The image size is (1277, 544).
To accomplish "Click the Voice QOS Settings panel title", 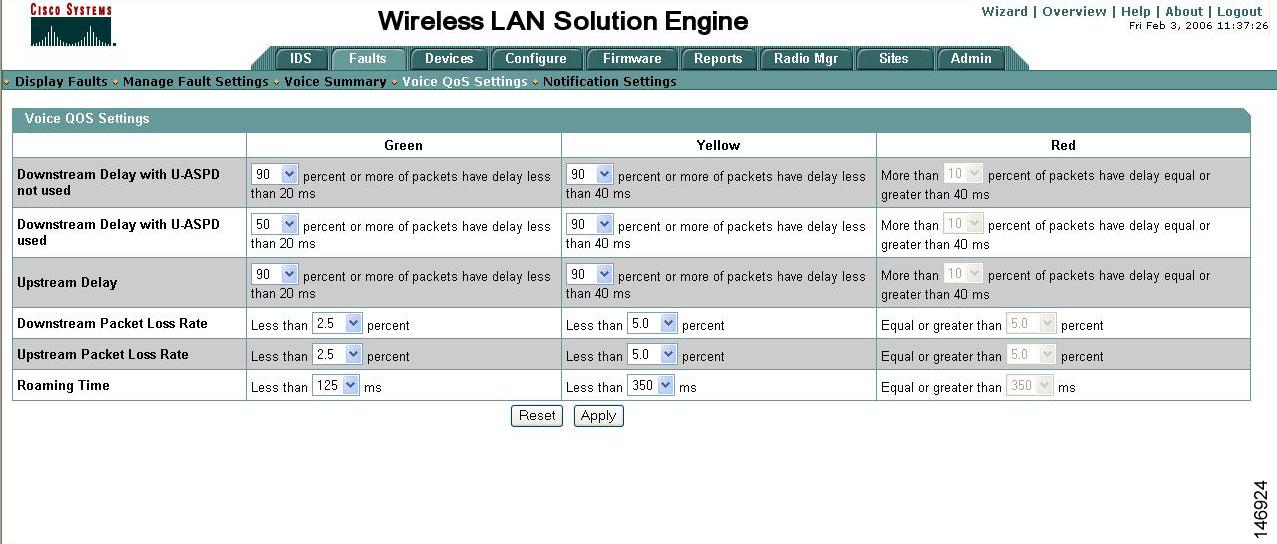I will click(x=87, y=119).
